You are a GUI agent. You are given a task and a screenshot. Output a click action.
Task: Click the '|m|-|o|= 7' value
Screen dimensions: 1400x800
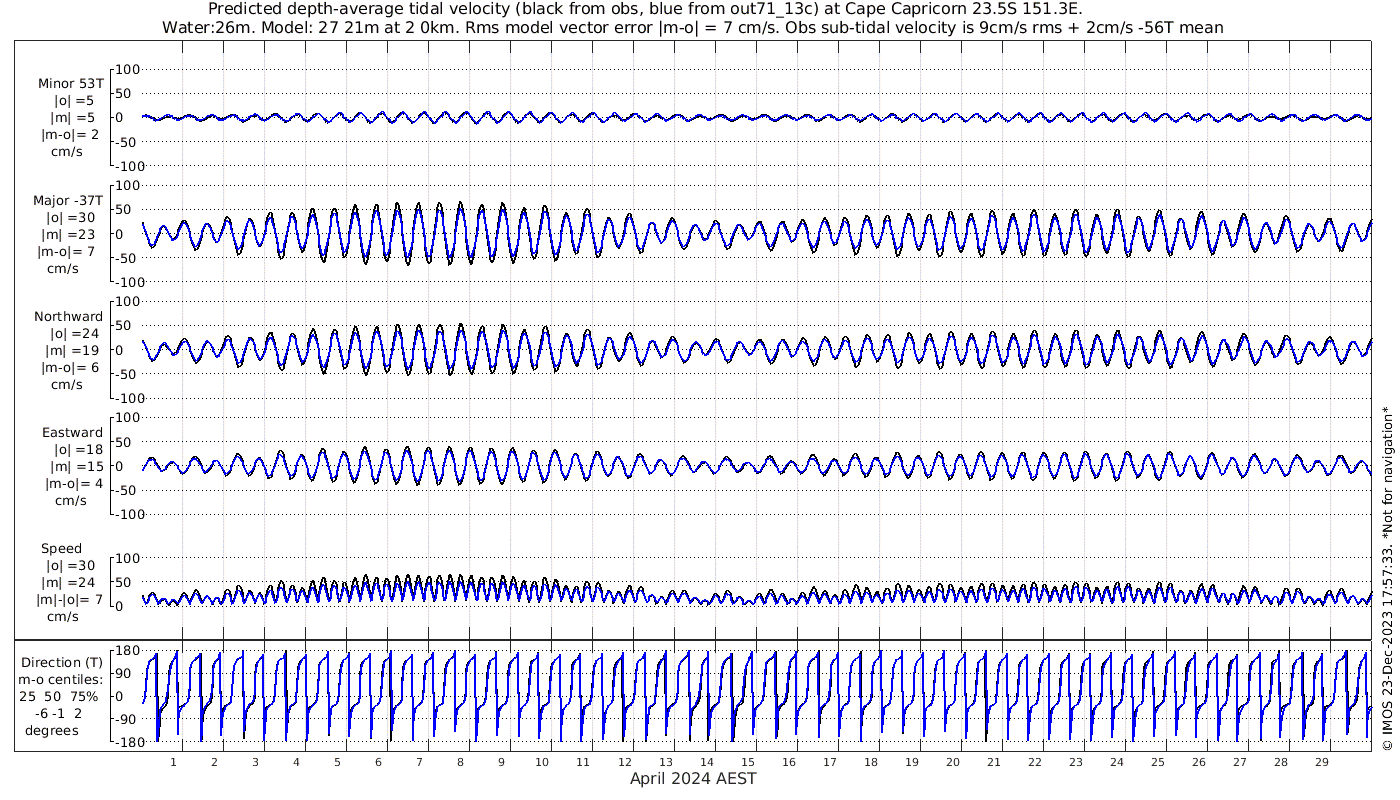pos(69,600)
